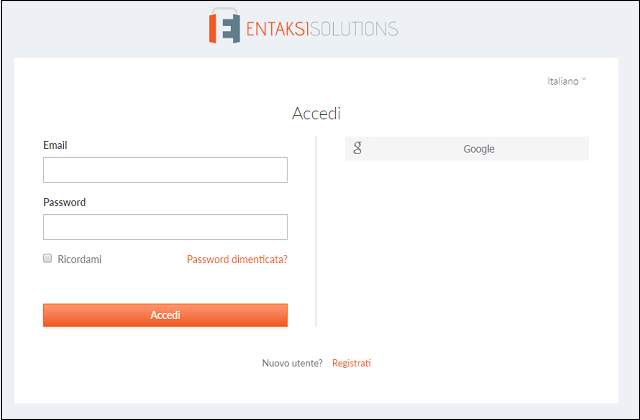Click the Google label inside the button
This screenshot has width=640, height=420.
479,149
